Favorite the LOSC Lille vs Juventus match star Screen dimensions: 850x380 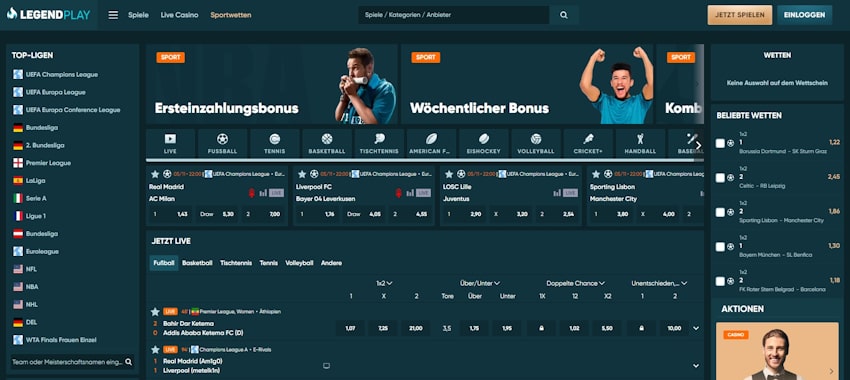tap(449, 174)
